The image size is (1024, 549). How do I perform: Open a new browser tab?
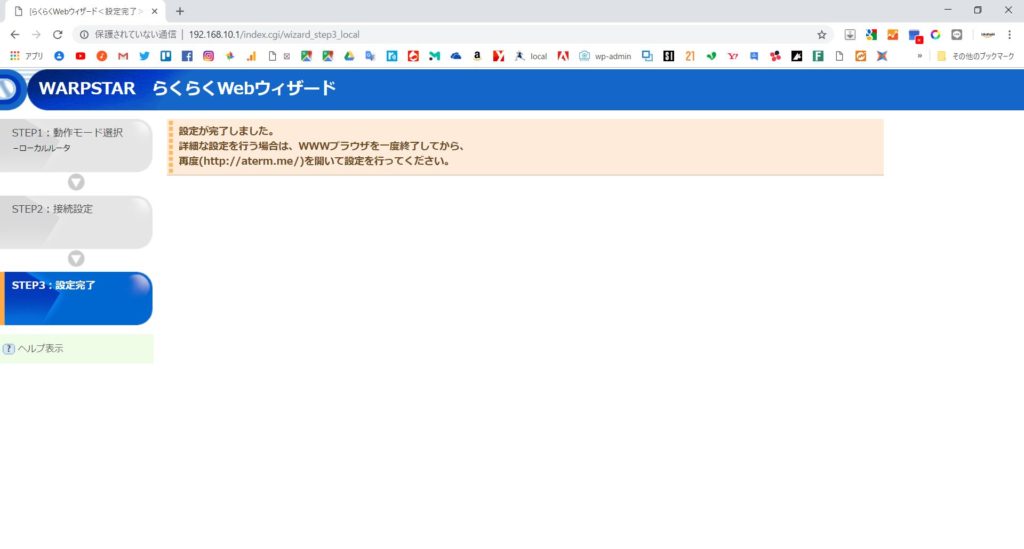180,11
